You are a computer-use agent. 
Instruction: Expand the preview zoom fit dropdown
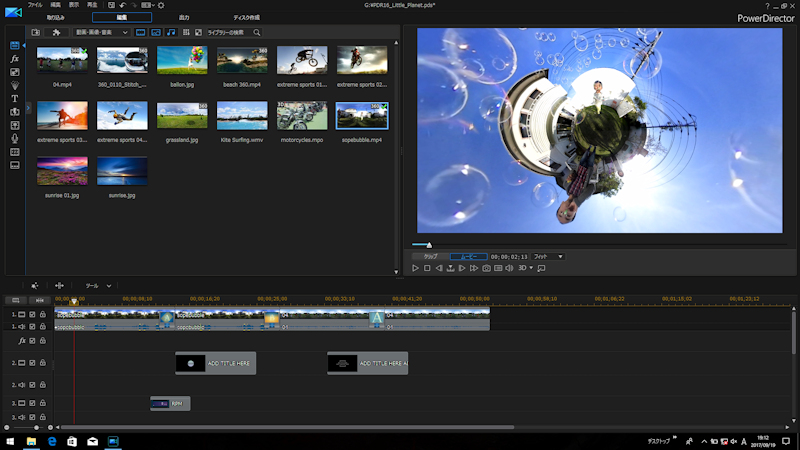(548, 256)
